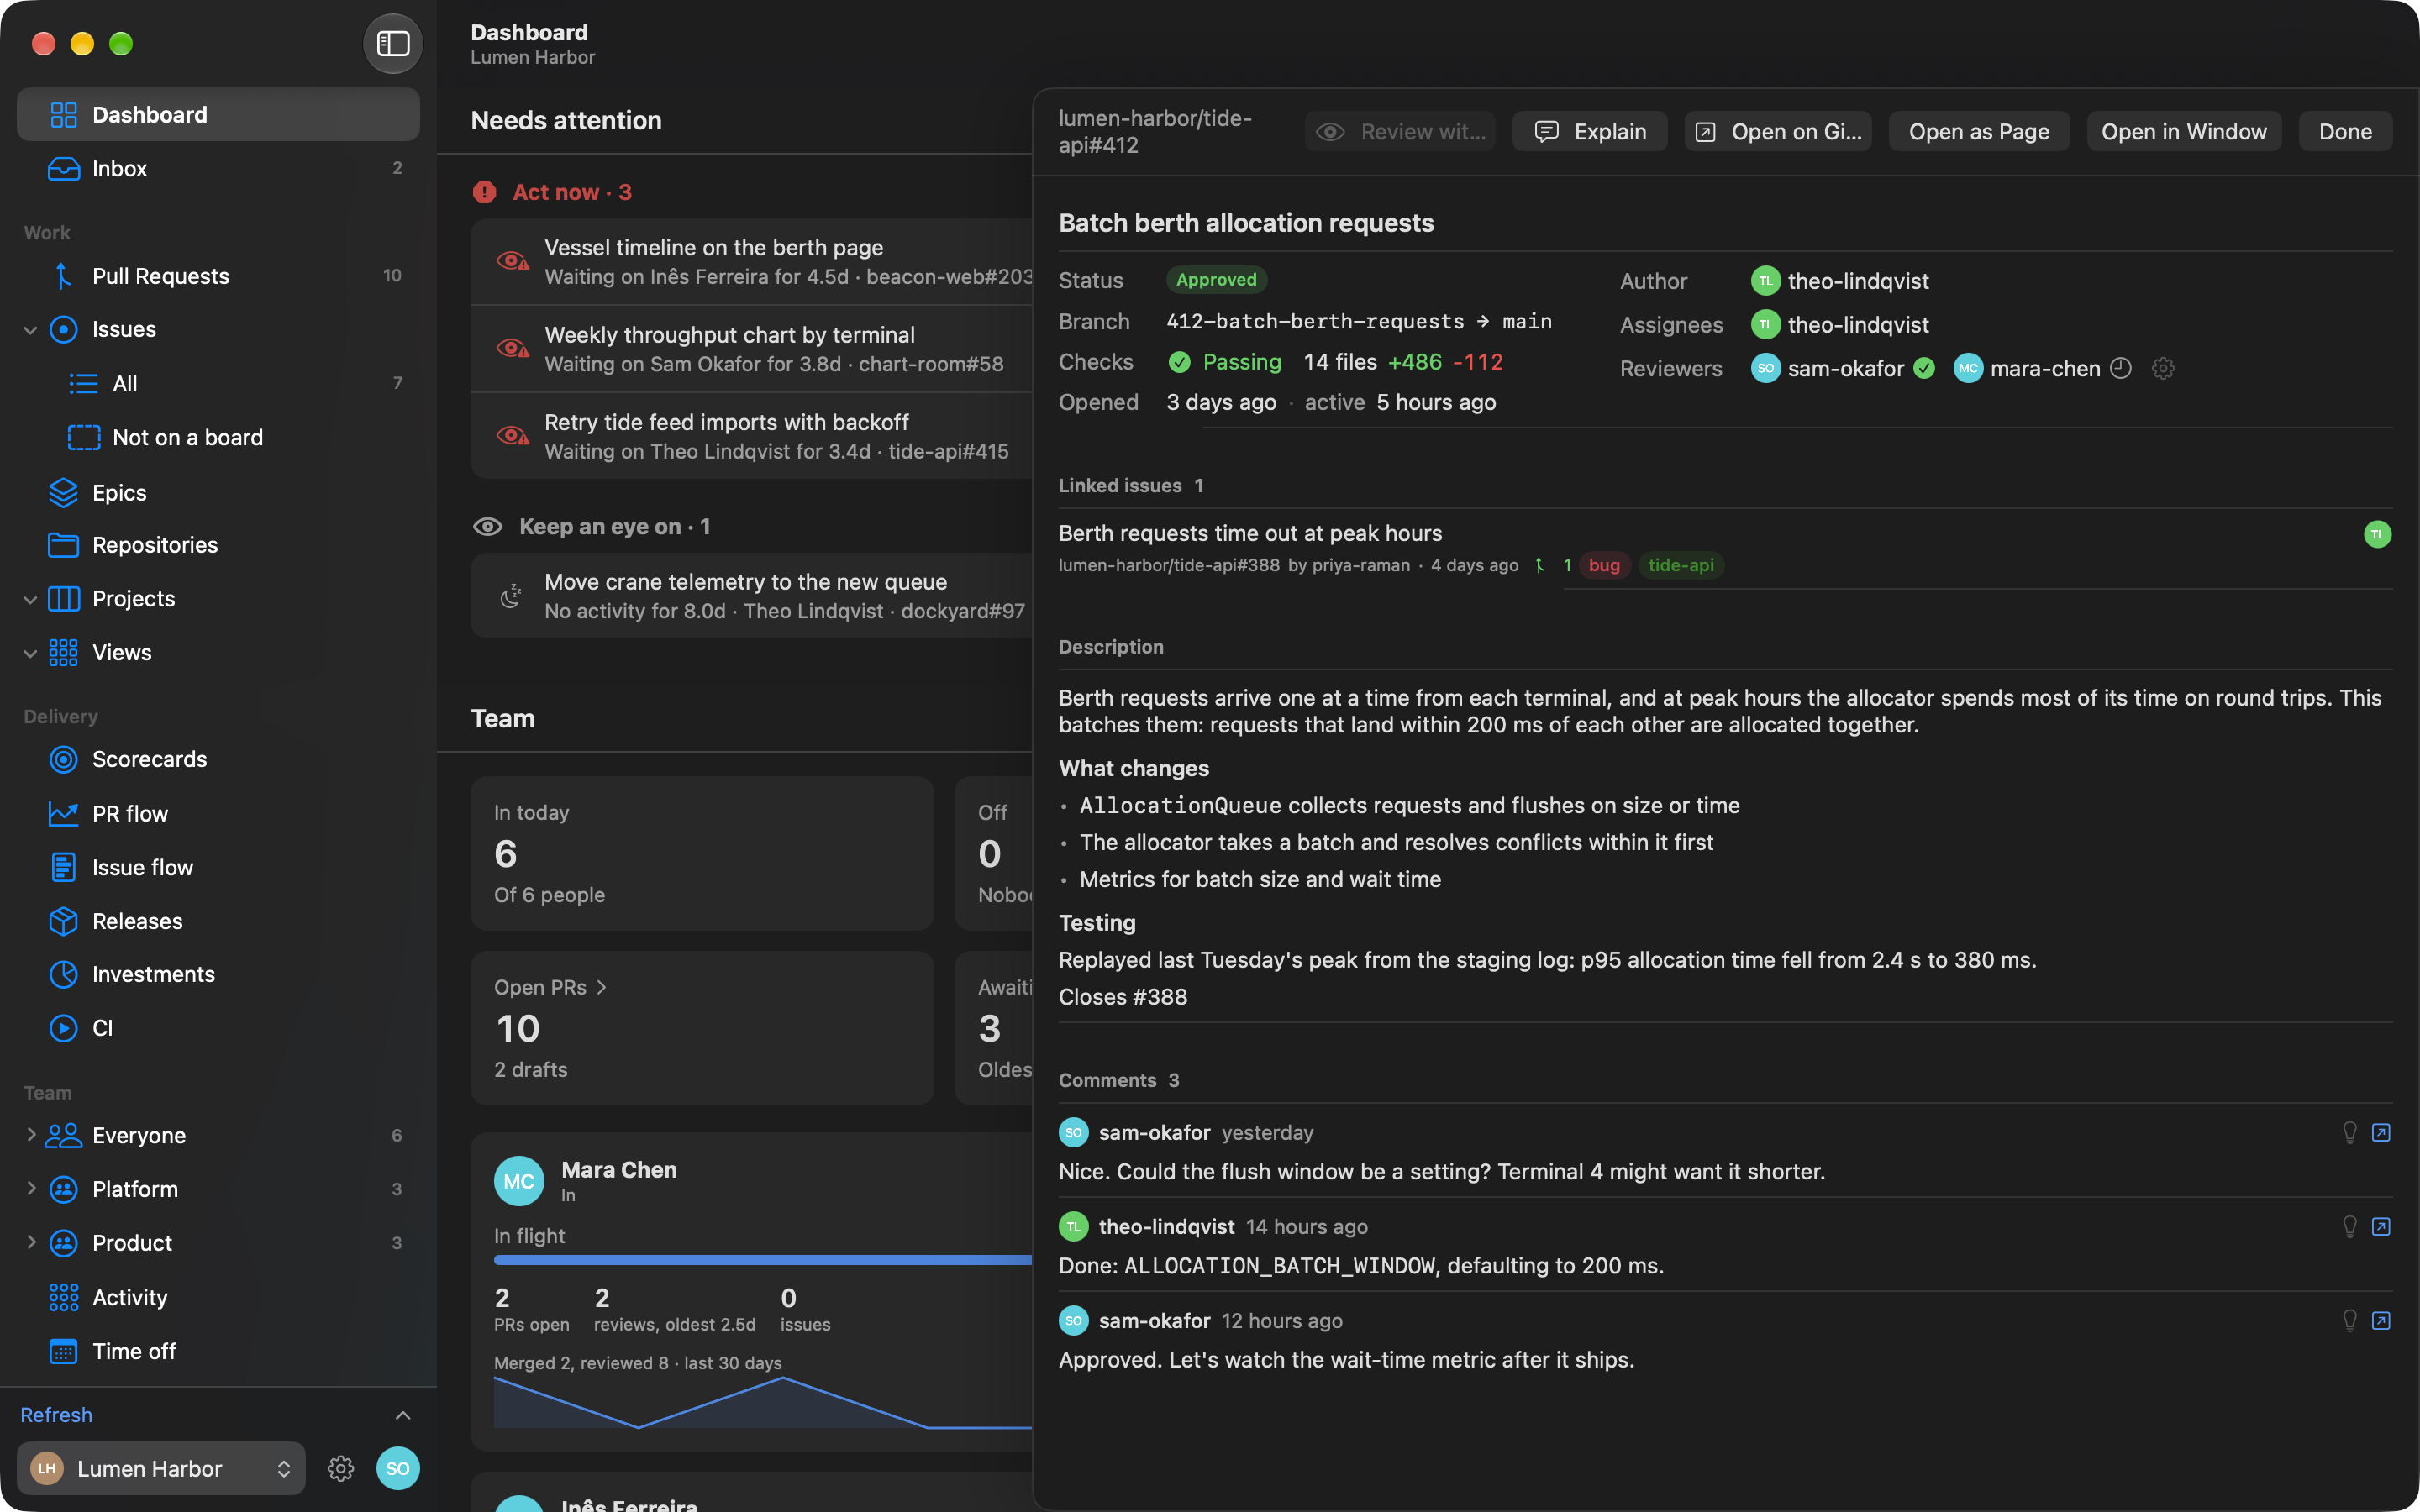The width and height of the screenshot is (2420, 1512).
Task: Open Releases under Delivery
Action: point(218,921)
